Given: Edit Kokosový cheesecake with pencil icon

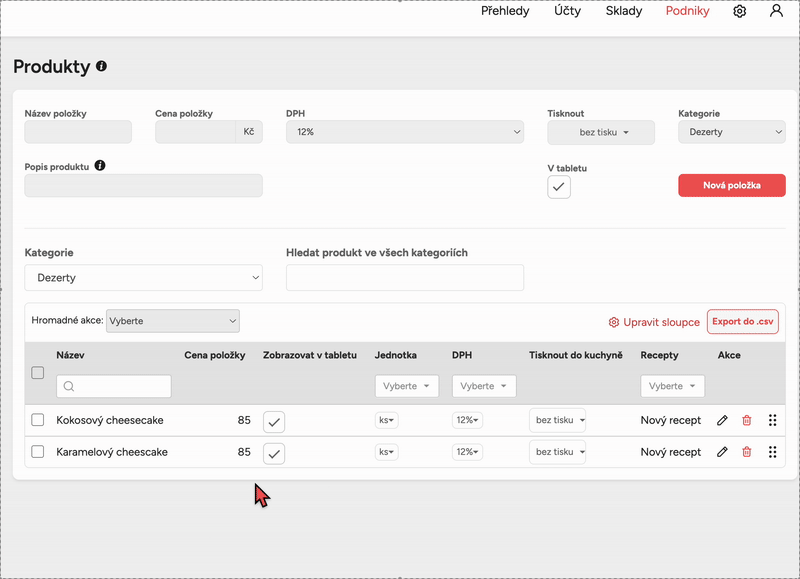Looking at the screenshot, I should point(723,421).
